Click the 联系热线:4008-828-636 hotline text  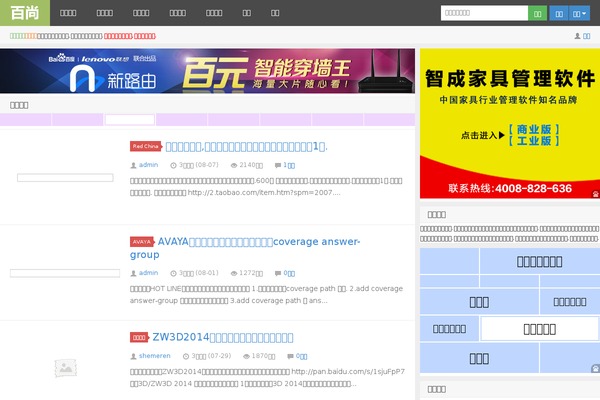510,188
